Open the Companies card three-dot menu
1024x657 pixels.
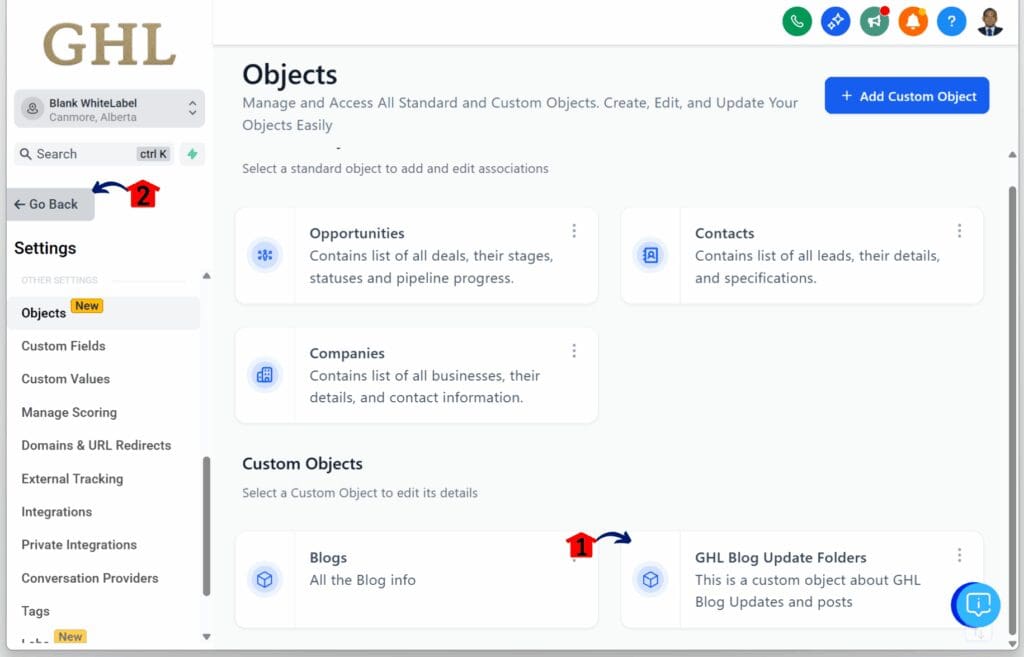tap(574, 351)
